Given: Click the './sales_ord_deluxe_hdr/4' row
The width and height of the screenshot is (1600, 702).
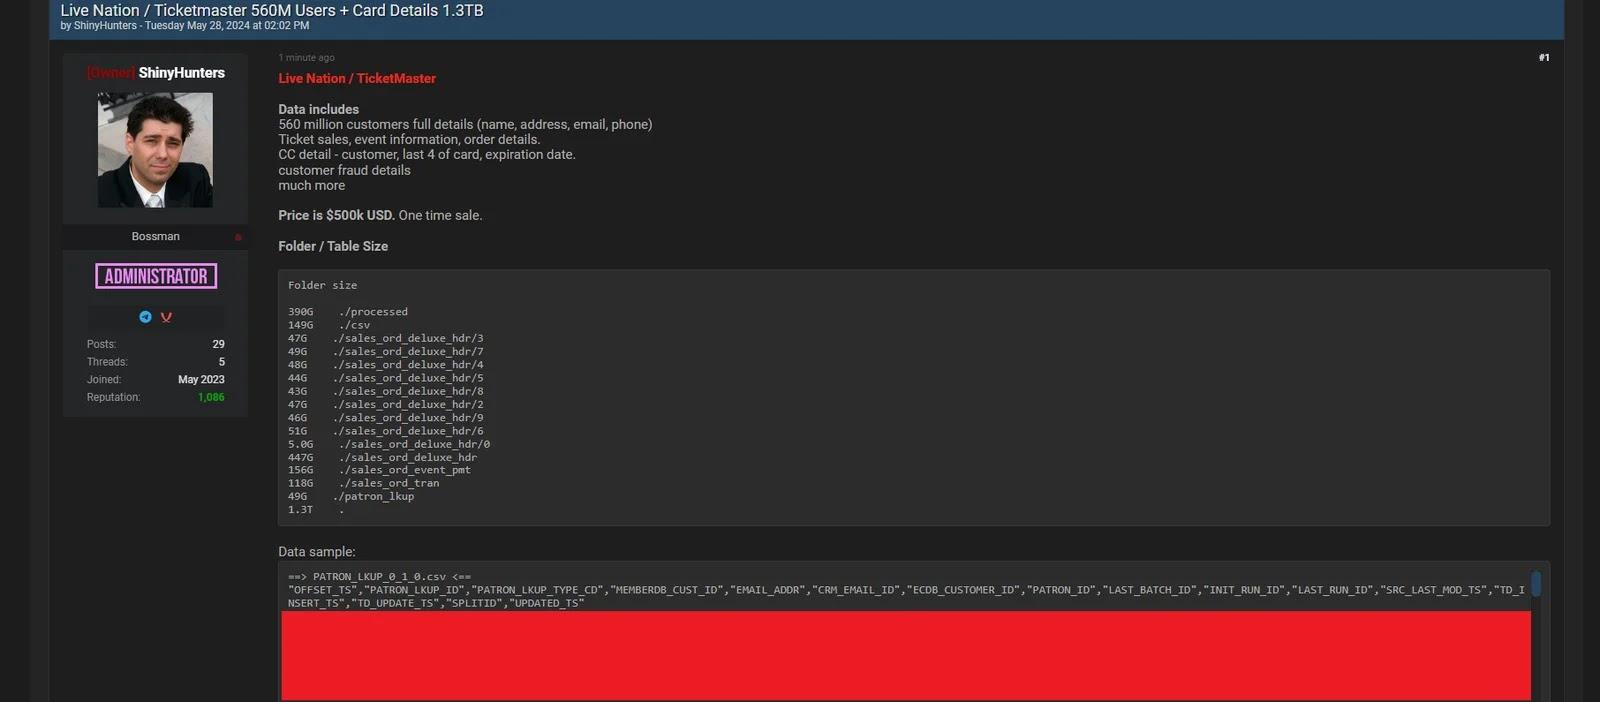Looking at the screenshot, I should pos(386,365).
